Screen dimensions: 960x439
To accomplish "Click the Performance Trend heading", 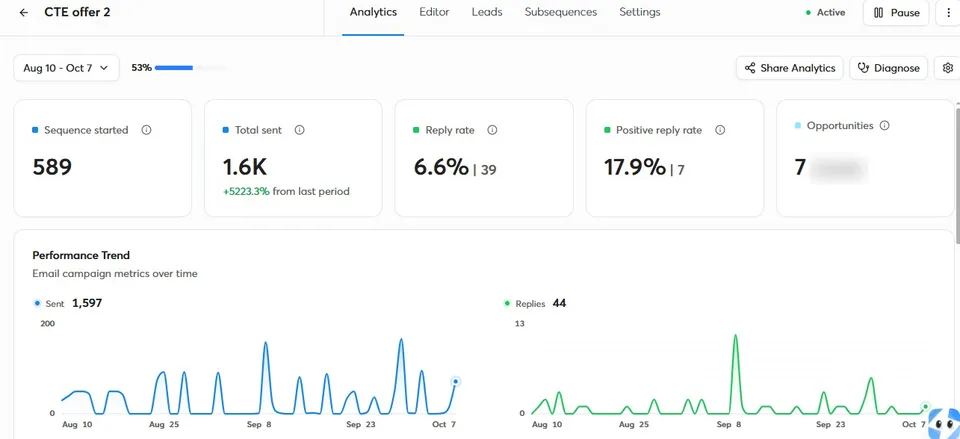I will pos(81,255).
